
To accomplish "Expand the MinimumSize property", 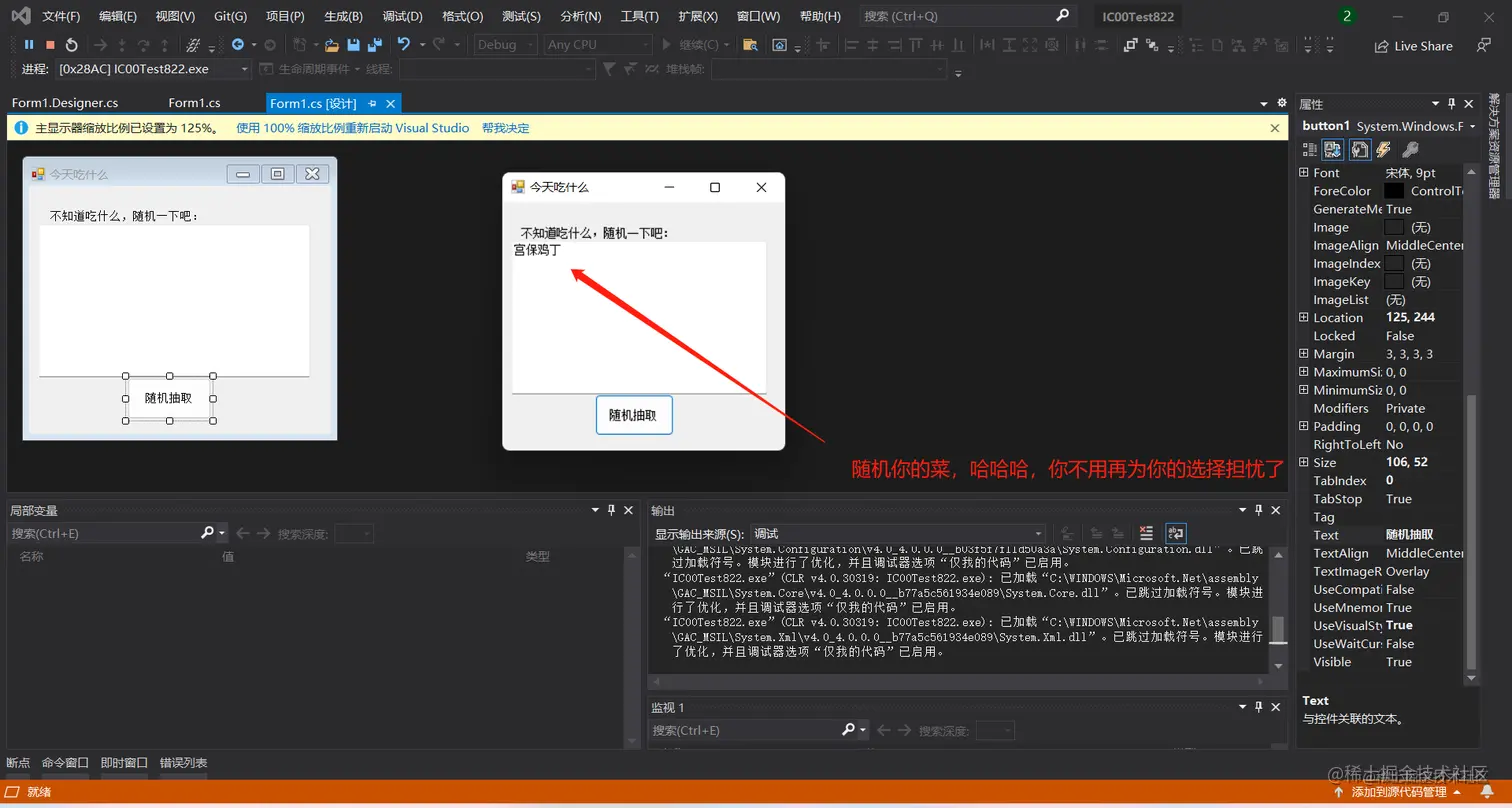I will tap(1304, 390).
